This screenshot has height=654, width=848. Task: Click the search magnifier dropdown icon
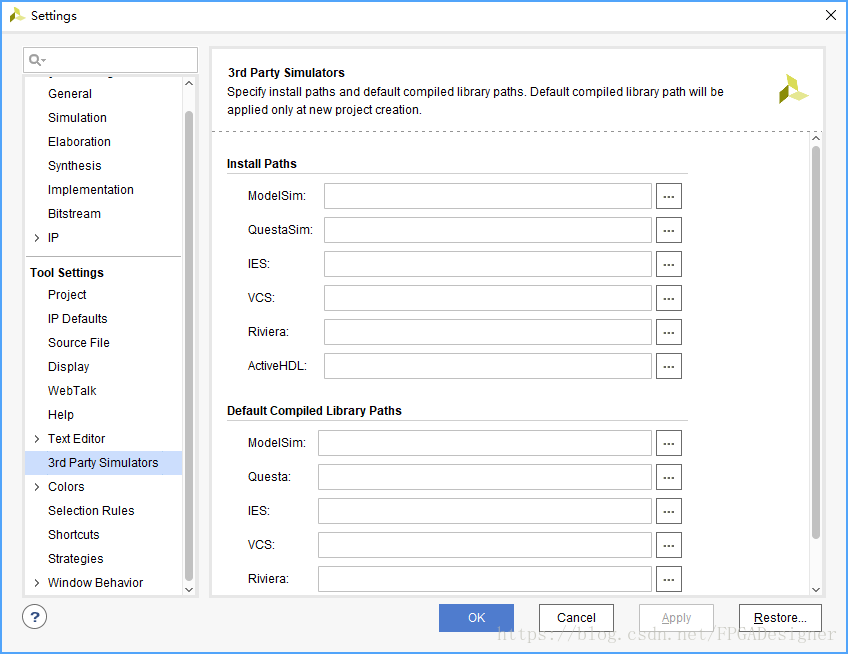(37, 60)
